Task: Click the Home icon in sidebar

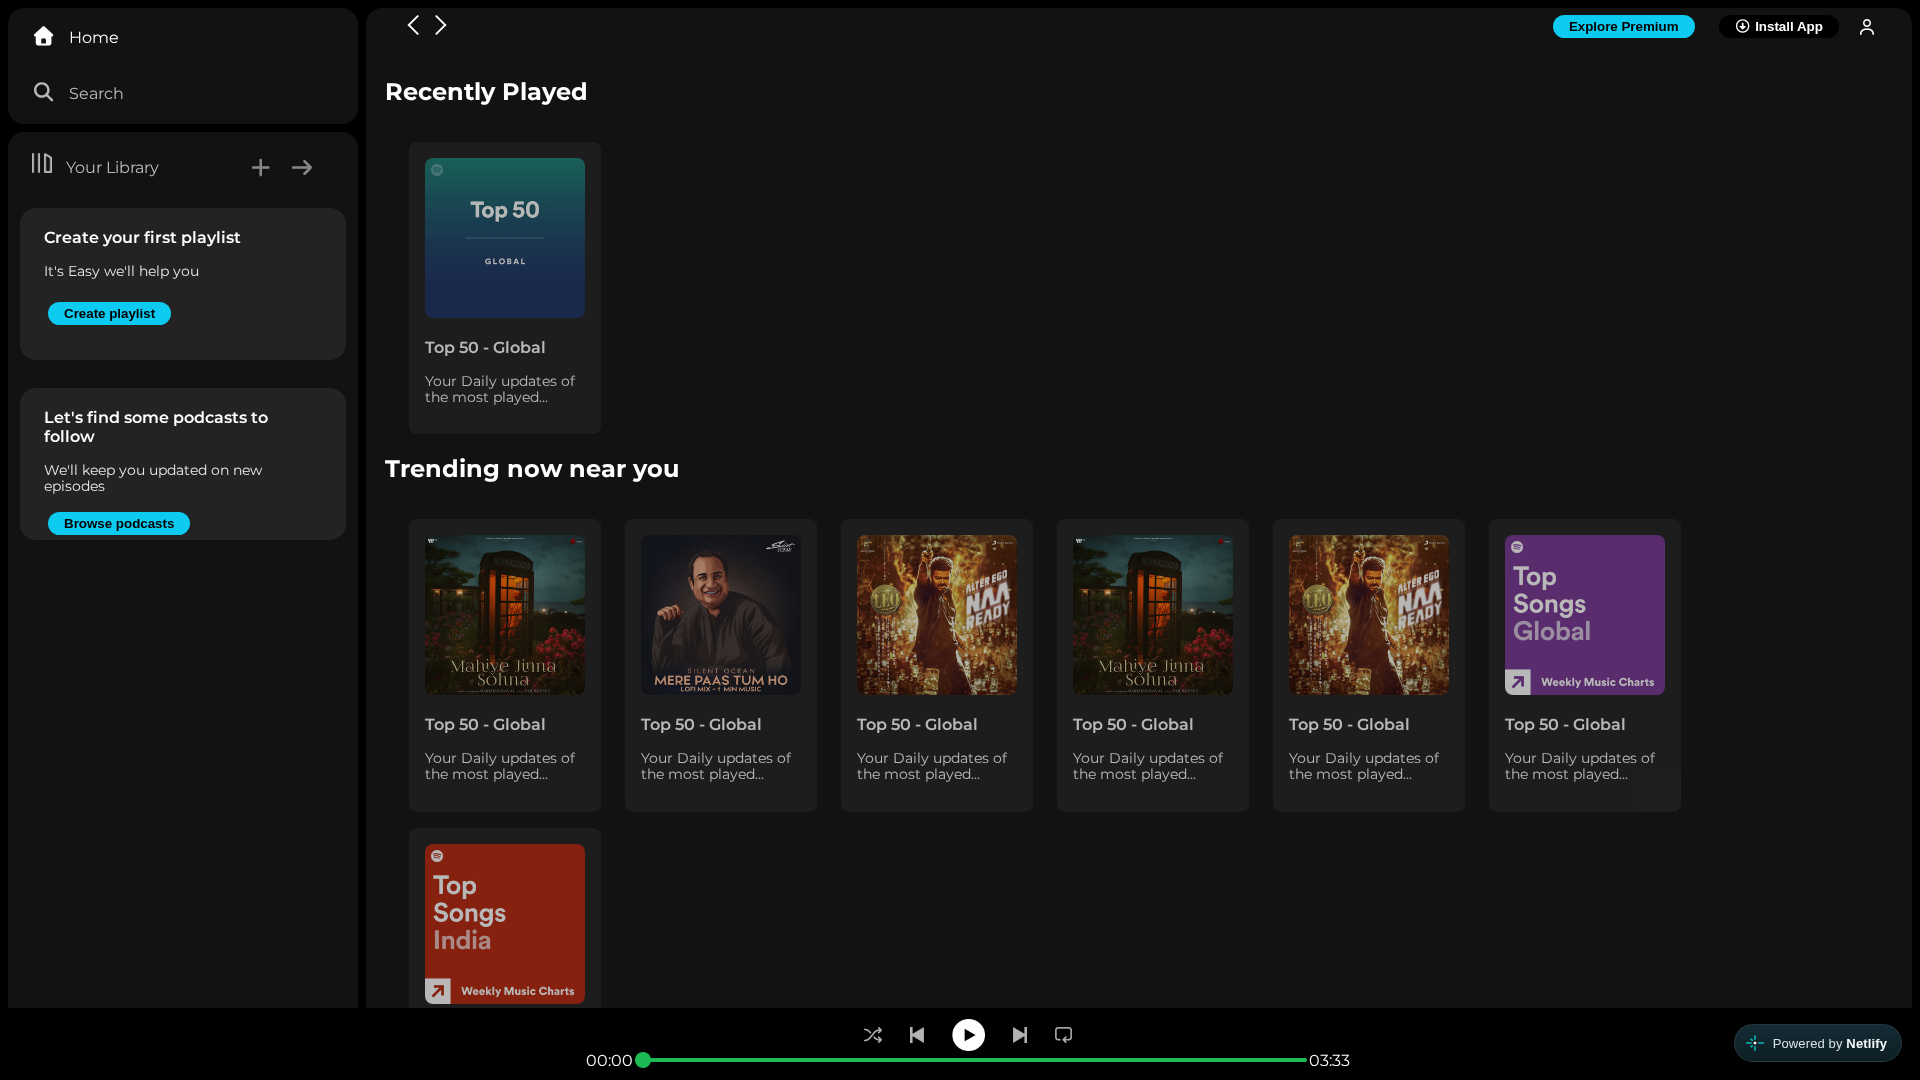Action: point(43,36)
